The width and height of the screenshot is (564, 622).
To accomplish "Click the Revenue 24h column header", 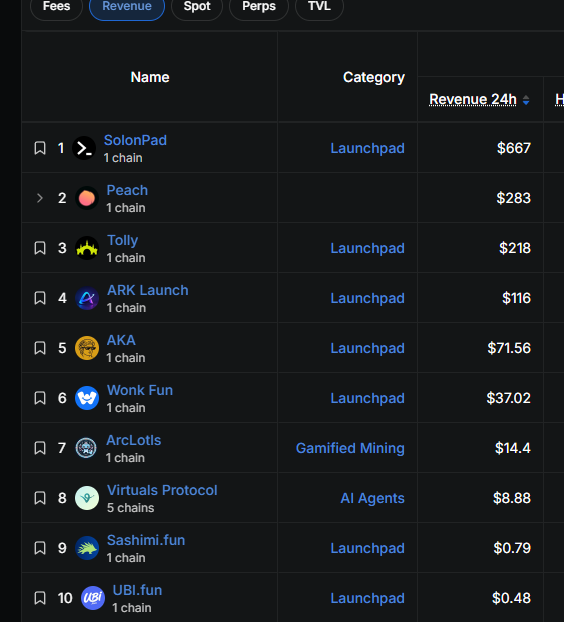I will coord(473,99).
